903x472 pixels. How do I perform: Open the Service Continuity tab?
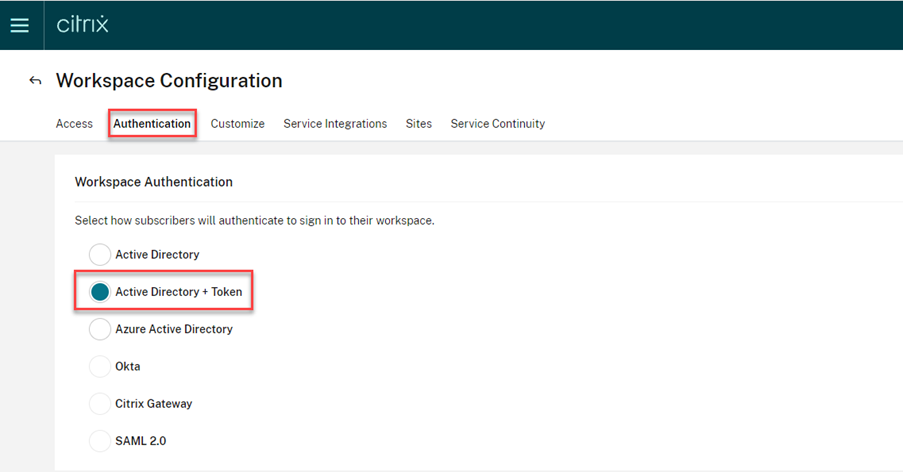[x=498, y=124]
